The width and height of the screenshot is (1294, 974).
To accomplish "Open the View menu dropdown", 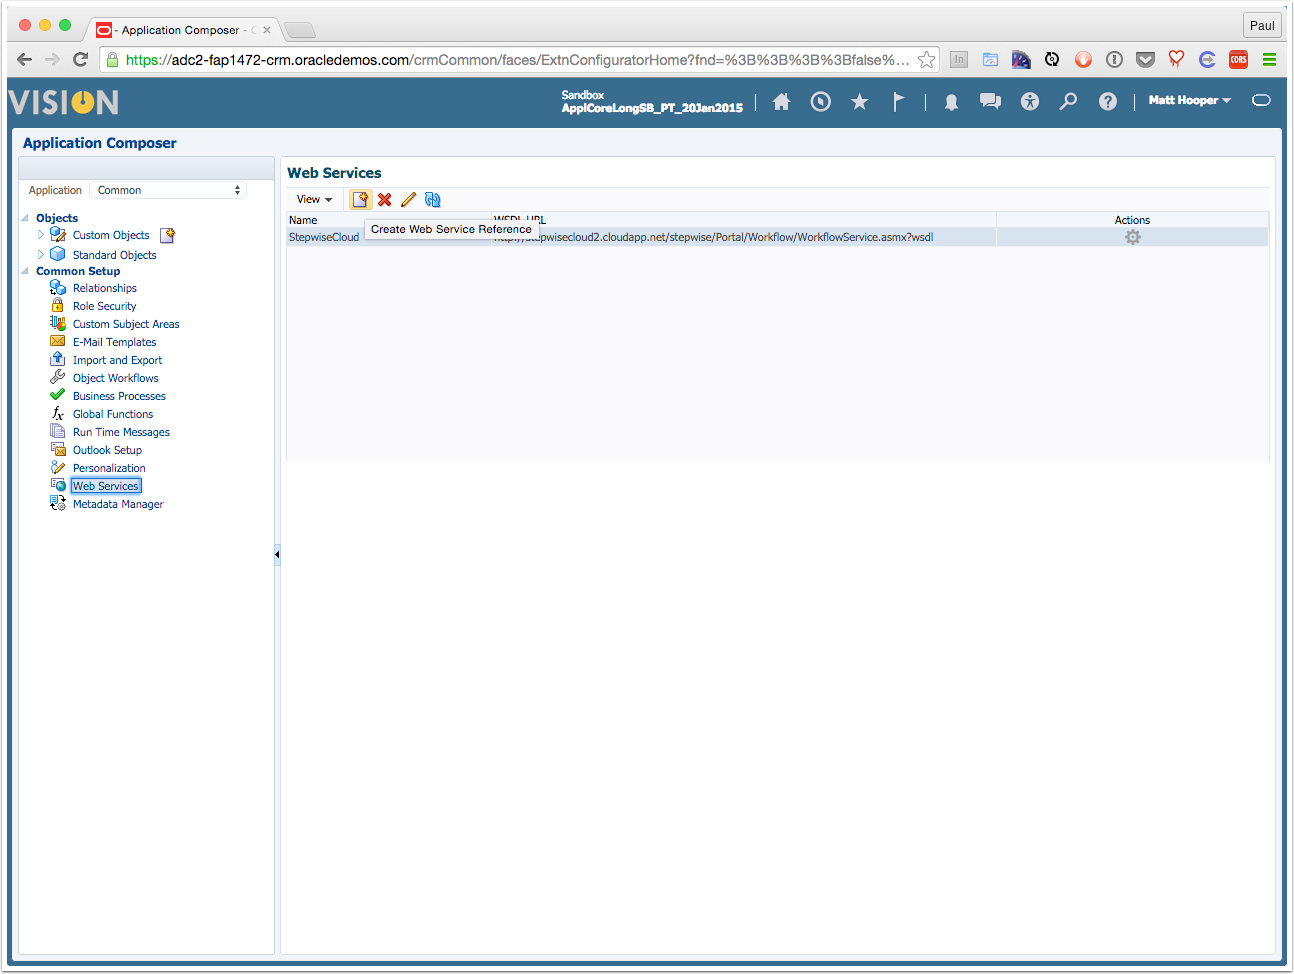I will [x=314, y=199].
